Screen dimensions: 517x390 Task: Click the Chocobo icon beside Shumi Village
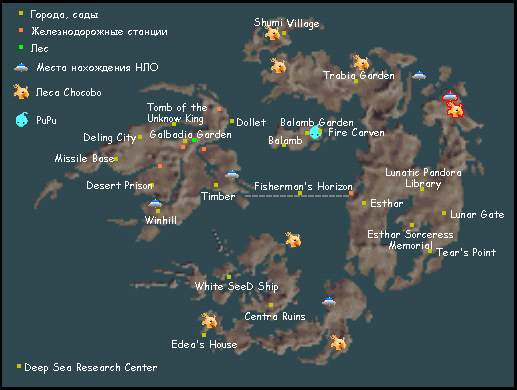[272, 34]
